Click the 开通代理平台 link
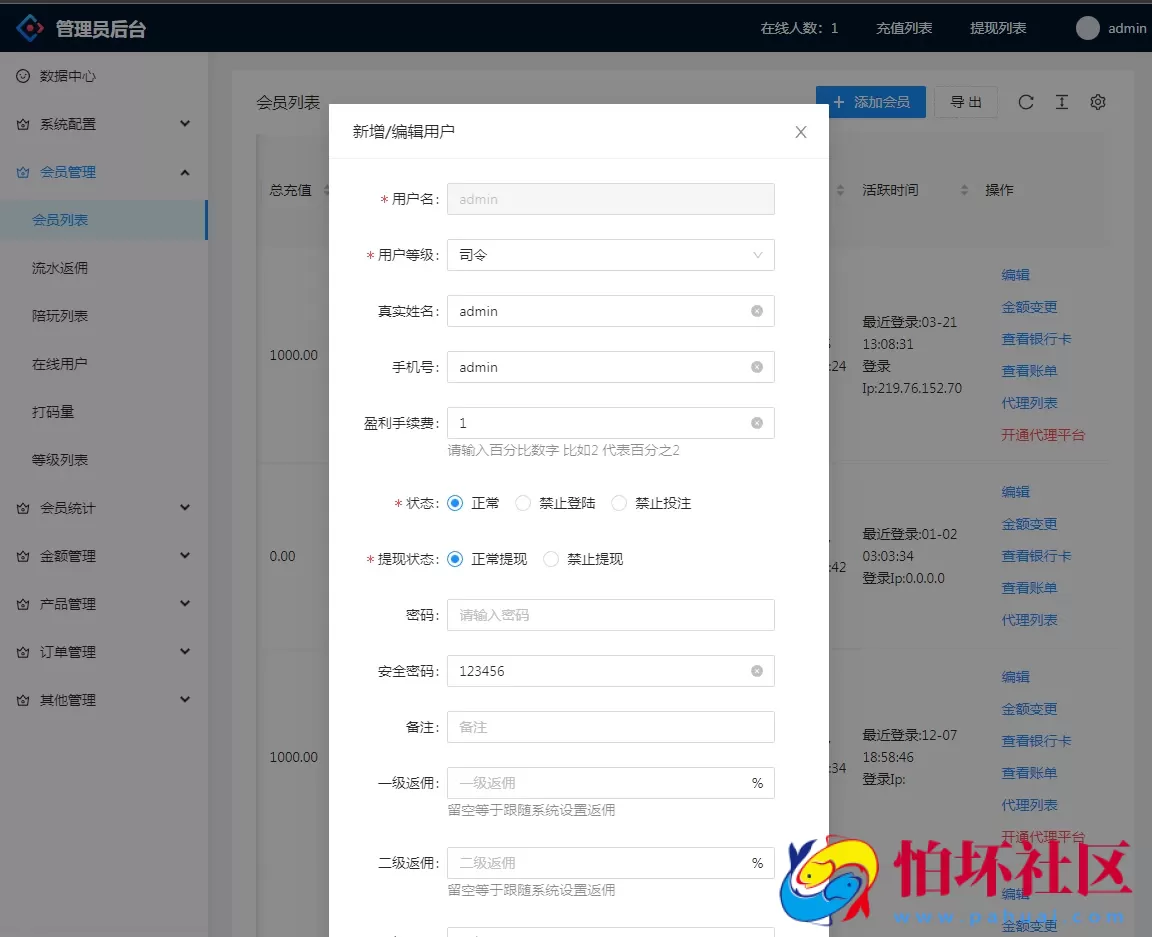Image resolution: width=1152 pixels, height=937 pixels. tap(1044, 435)
